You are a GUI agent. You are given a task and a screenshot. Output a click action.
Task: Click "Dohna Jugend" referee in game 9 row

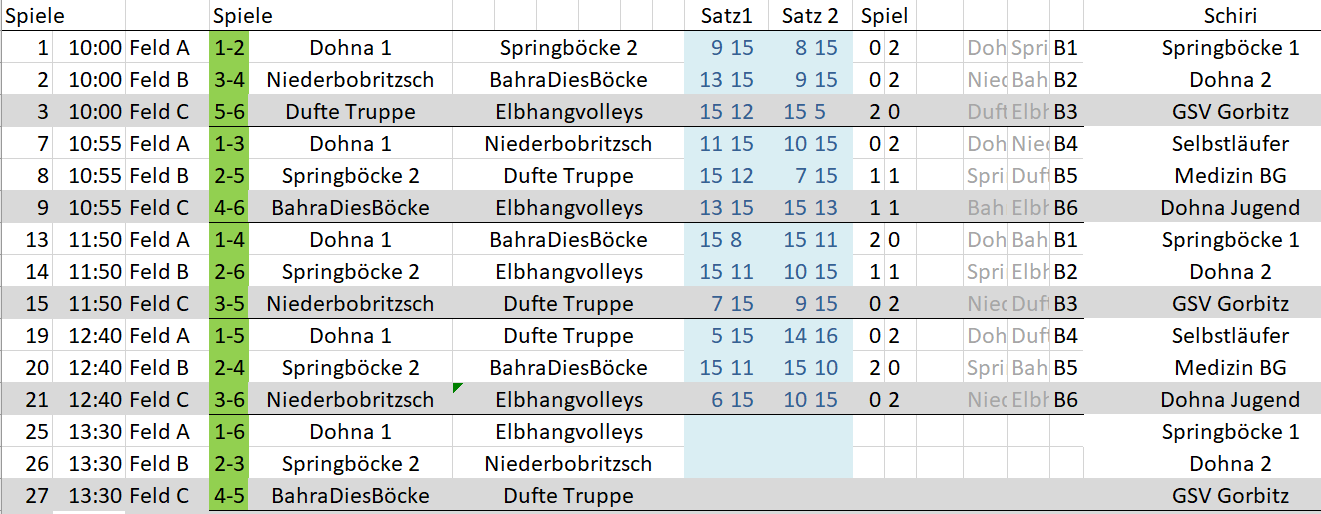[x=1230, y=208]
